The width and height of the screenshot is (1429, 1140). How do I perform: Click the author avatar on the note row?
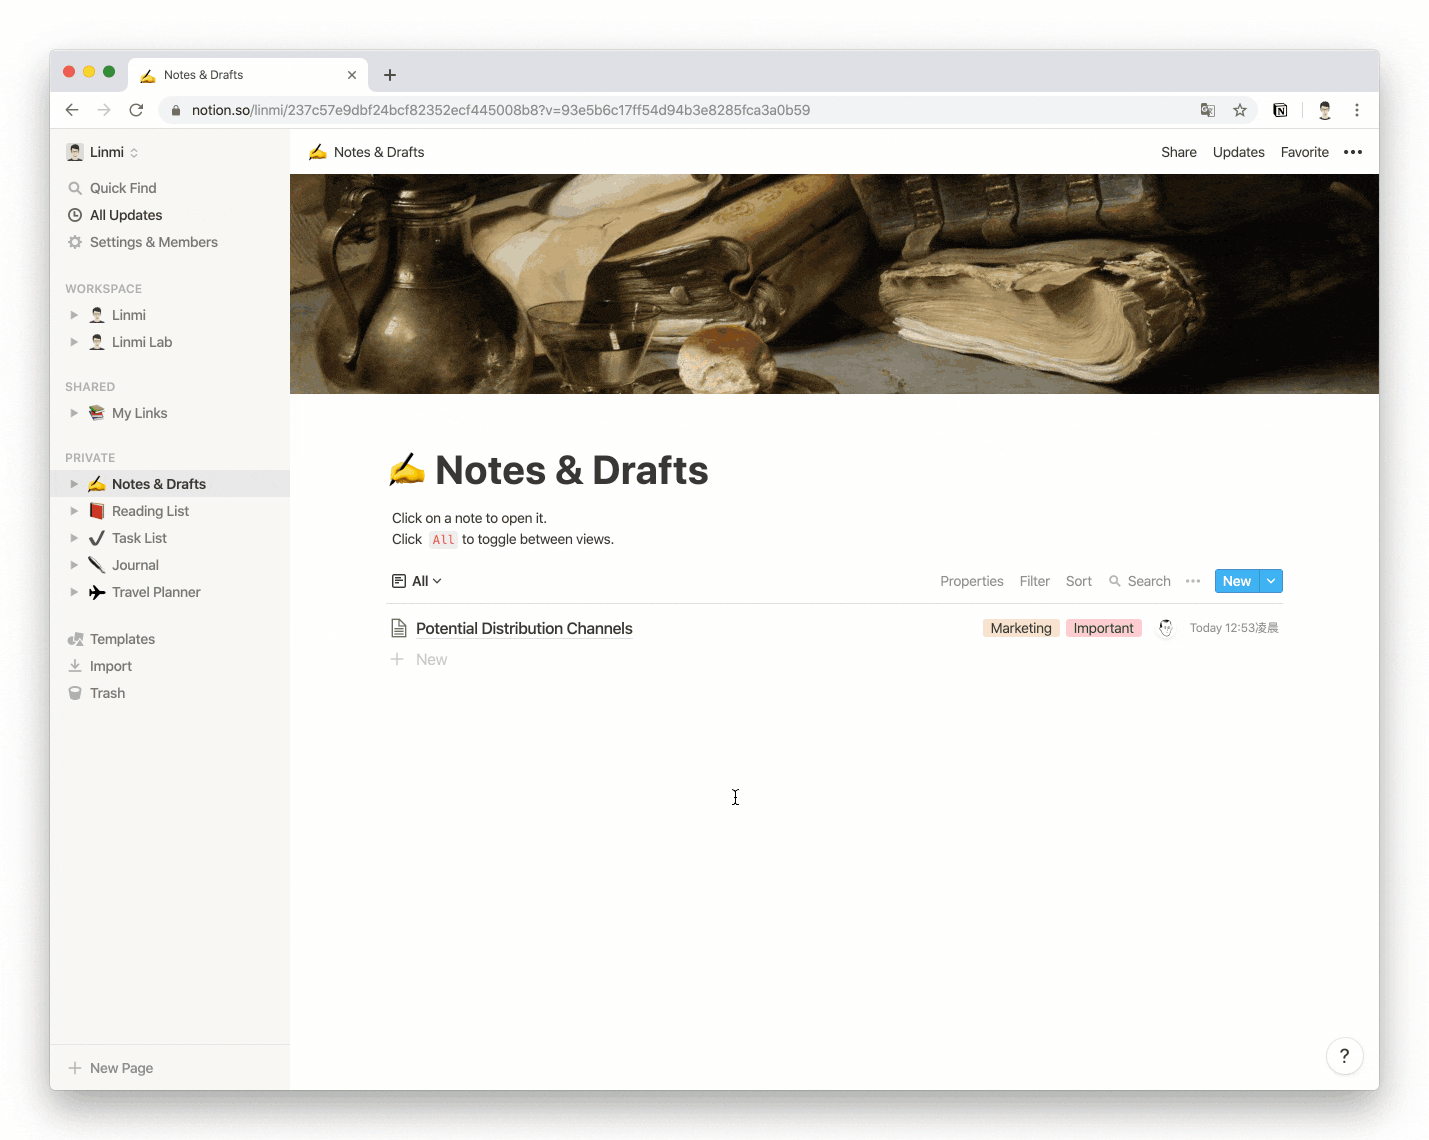tap(1166, 628)
